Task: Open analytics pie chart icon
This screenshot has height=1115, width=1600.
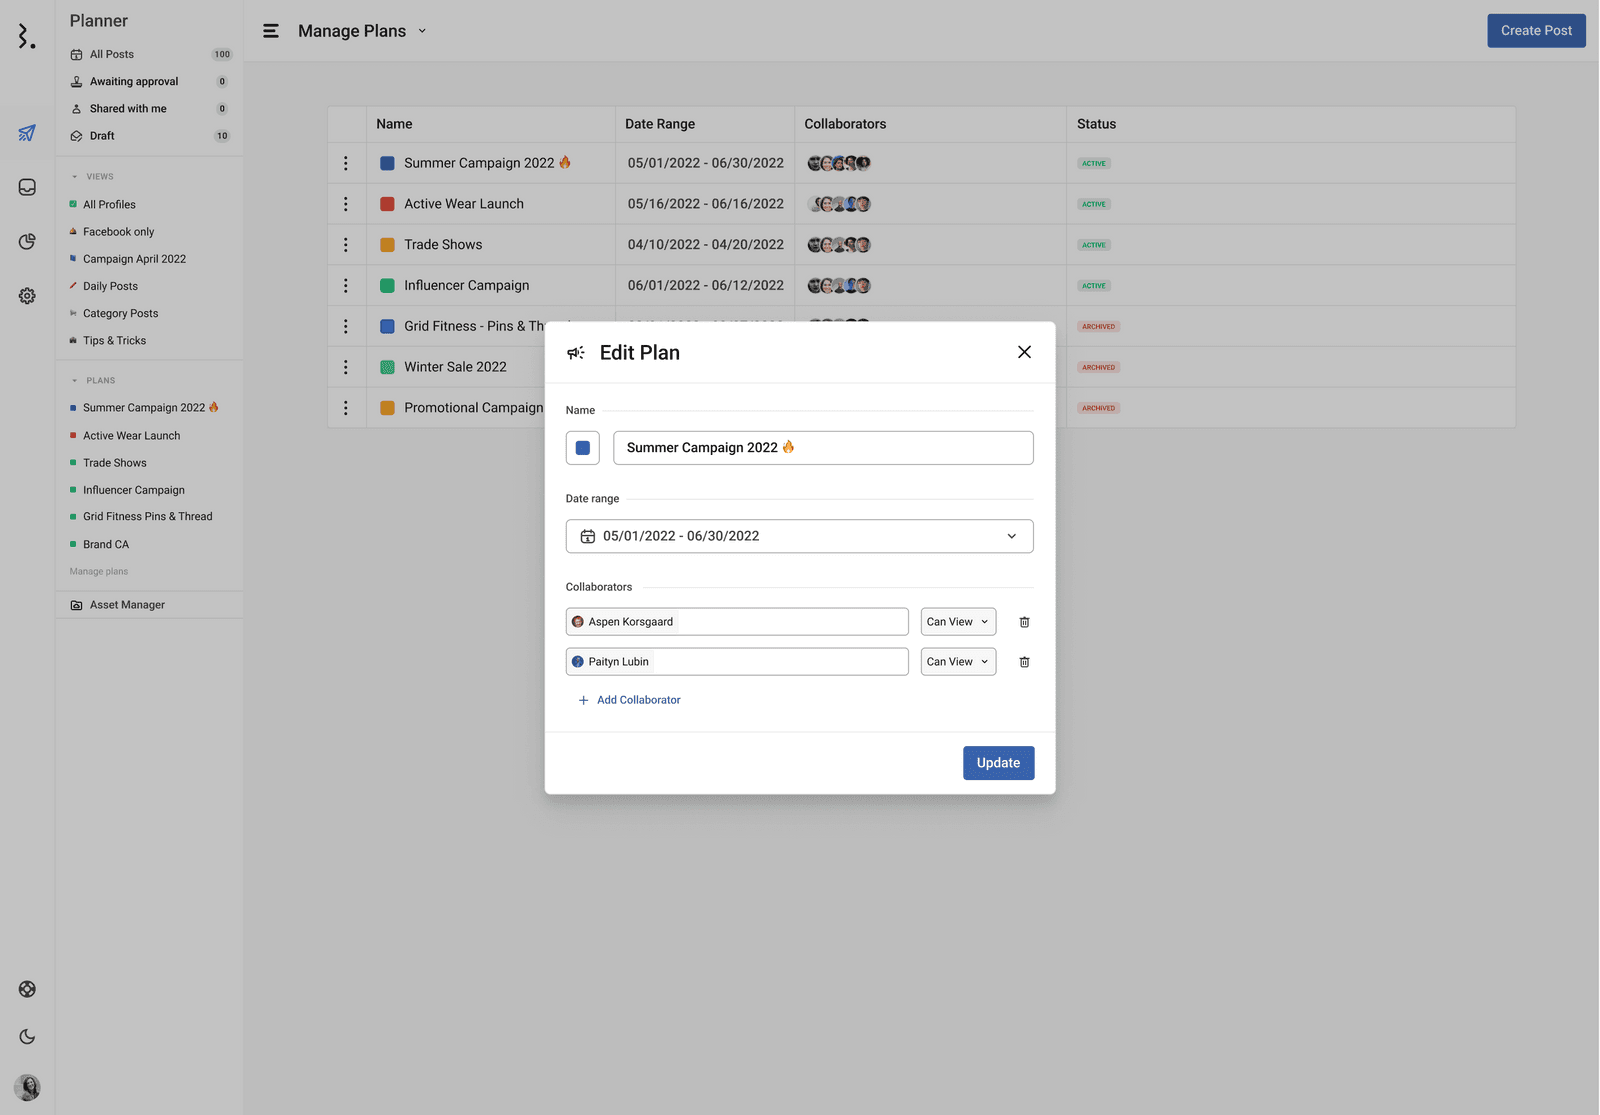Action: click(x=27, y=242)
